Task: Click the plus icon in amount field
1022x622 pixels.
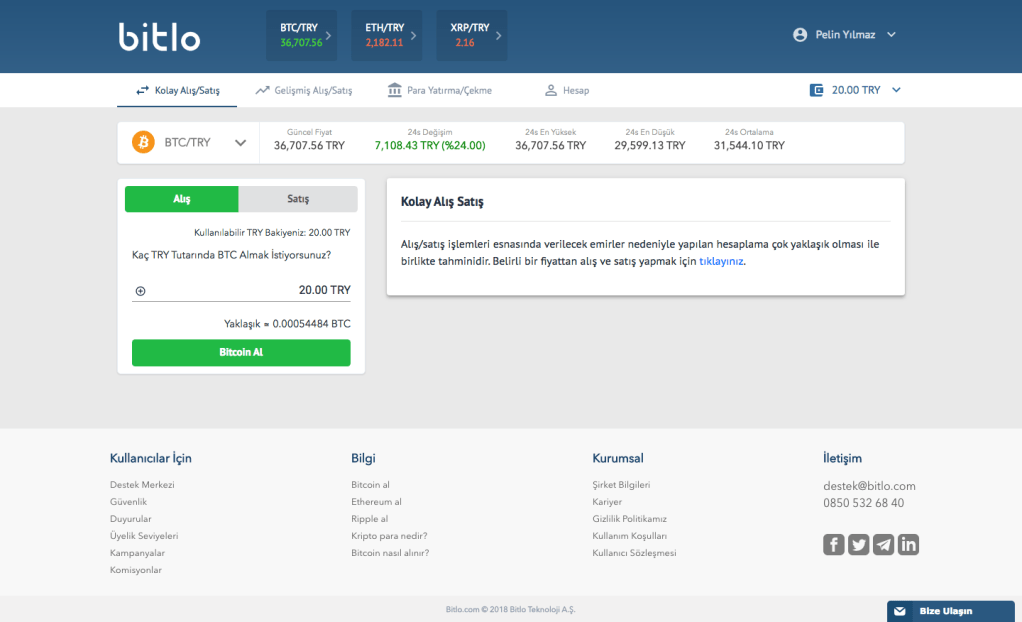Action: [140, 291]
